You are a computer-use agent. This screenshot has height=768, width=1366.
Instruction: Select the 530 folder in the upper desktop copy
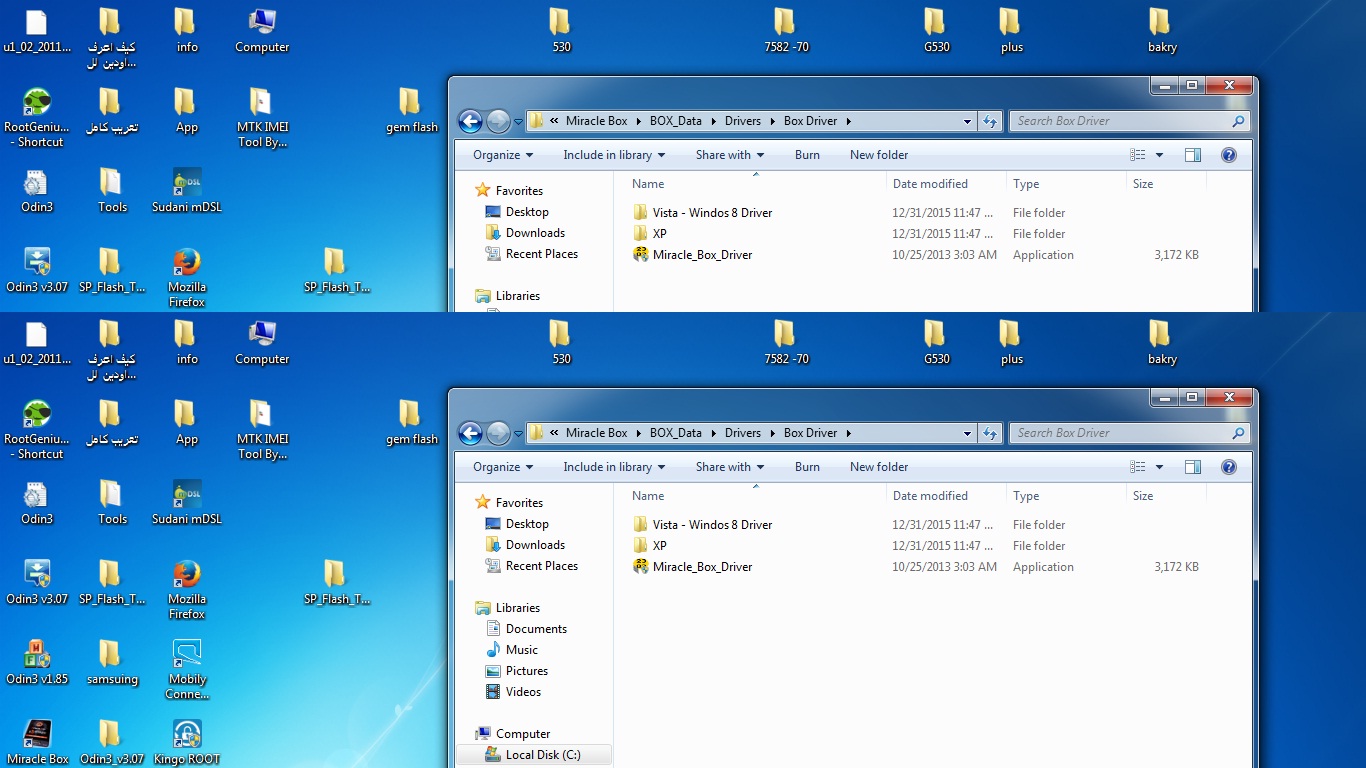pyautogui.click(x=562, y=30)
